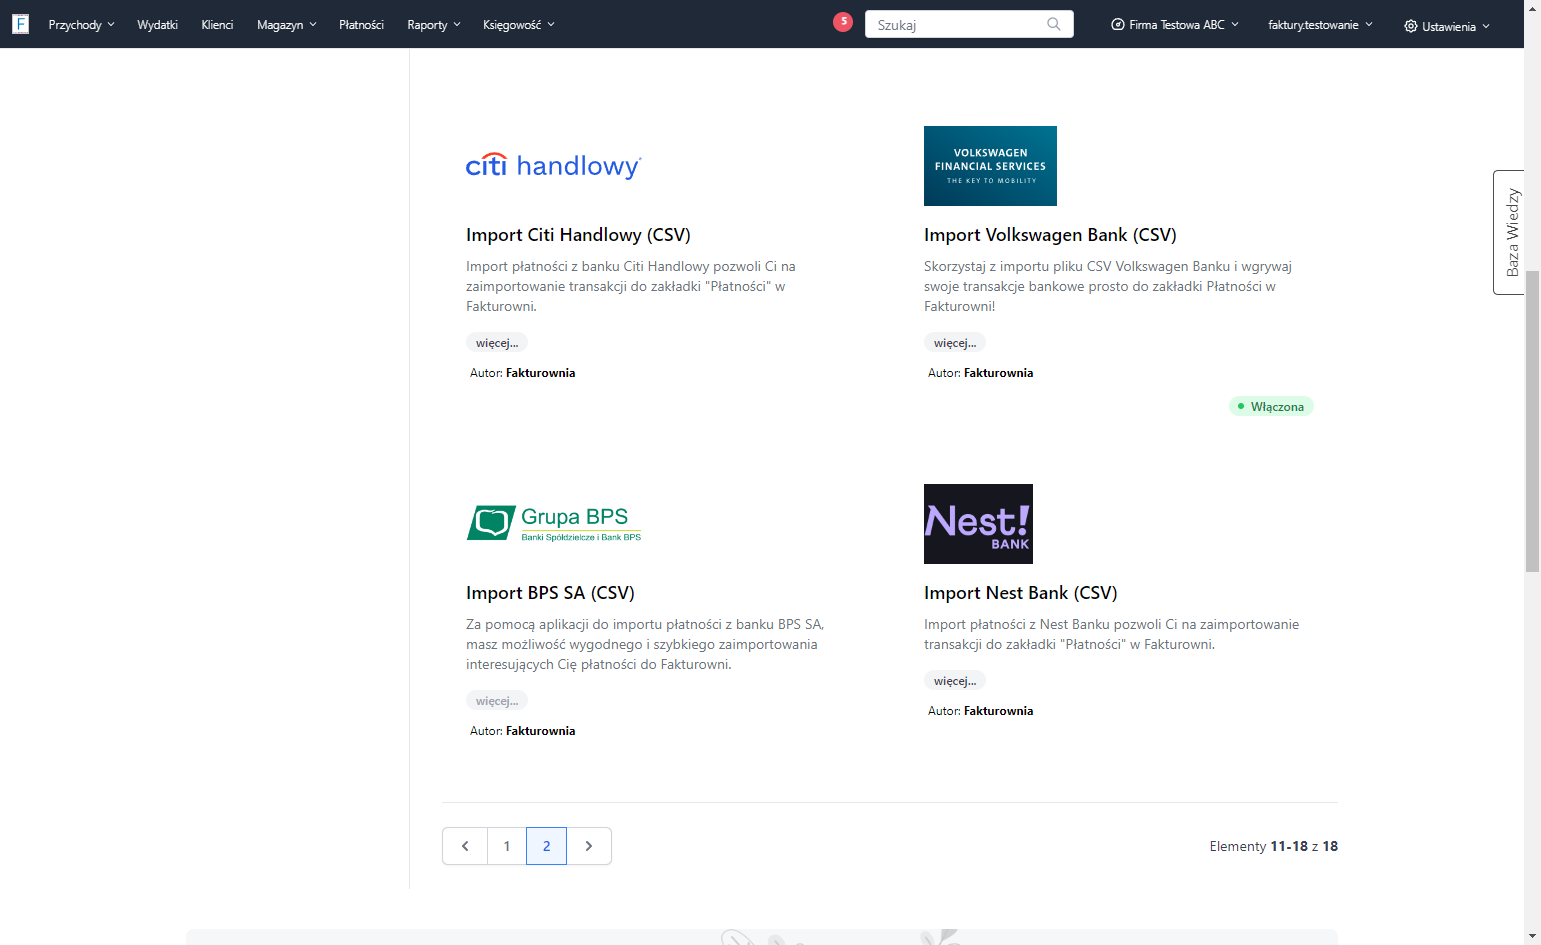1541x945 pixels.
Task: Expand the Magazyn menu
Action: pos(287,24)
